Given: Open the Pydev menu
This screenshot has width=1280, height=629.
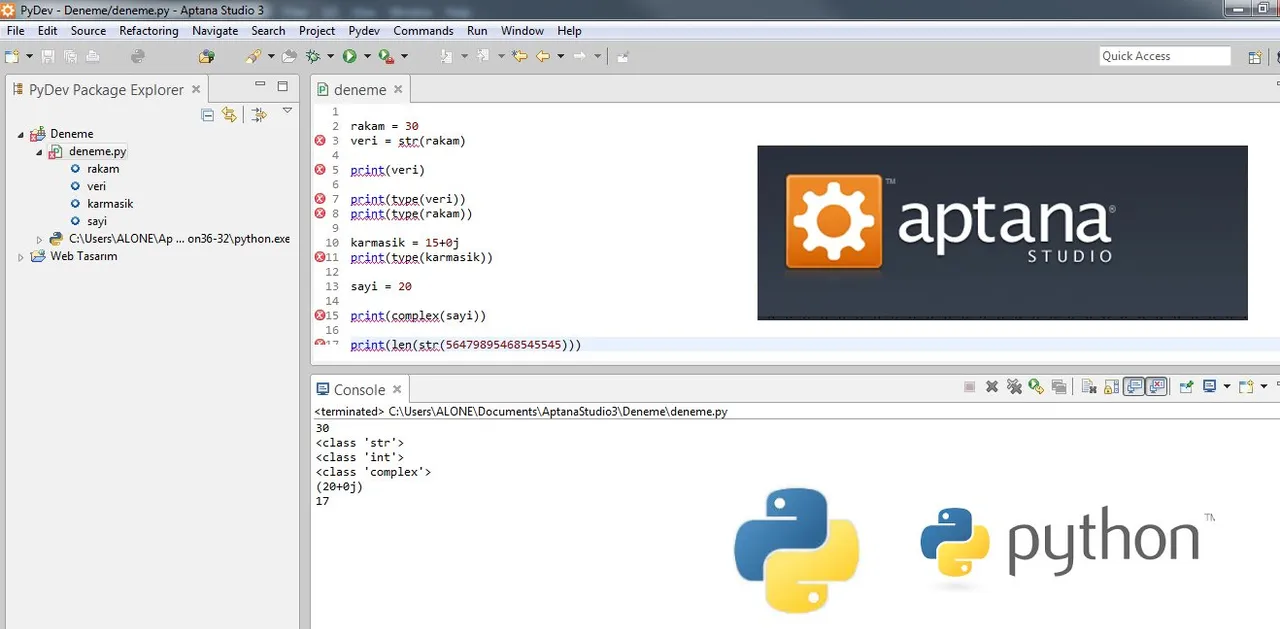Looking at the screenshot, I should [364, 31].
